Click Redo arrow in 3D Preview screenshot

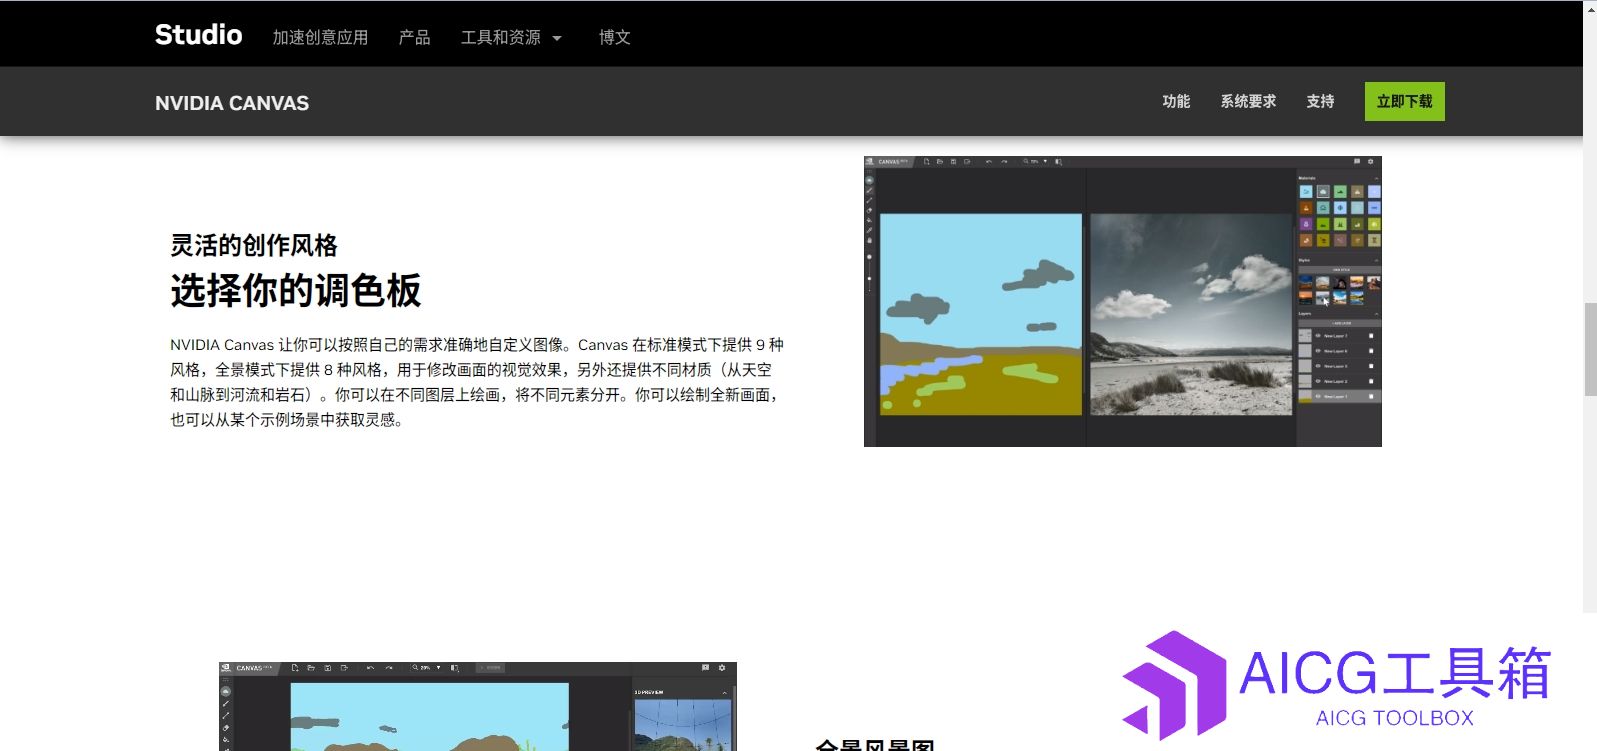pyautogui.click(x=389, y=668)
